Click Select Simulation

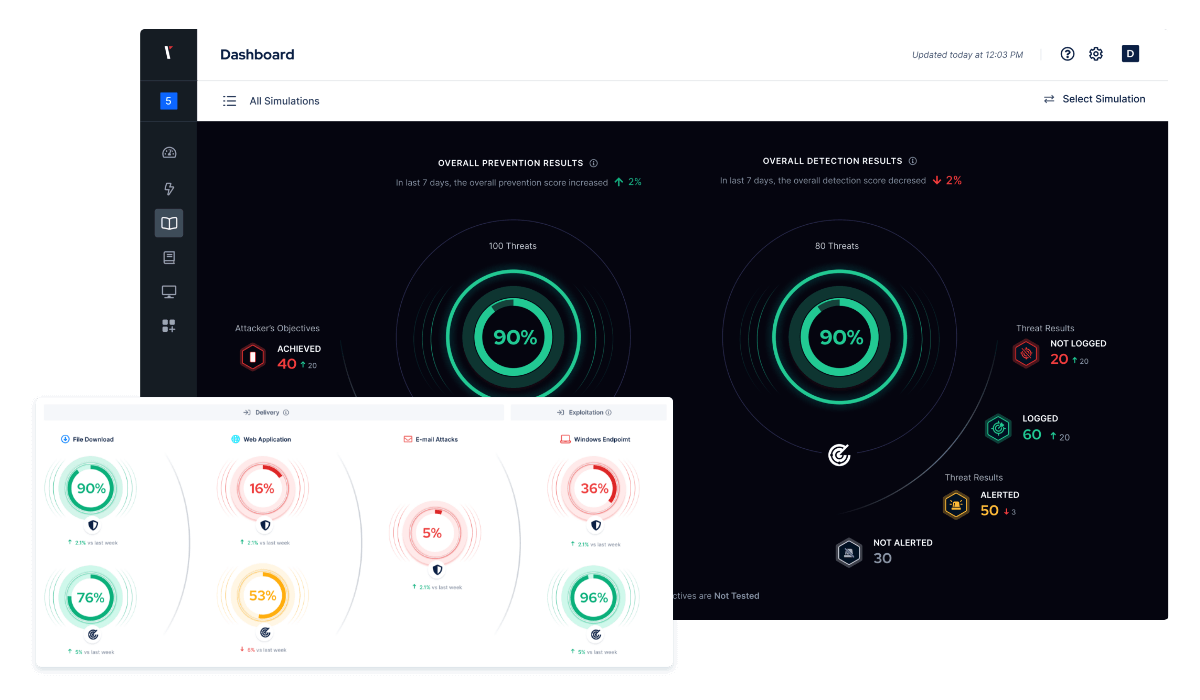[x=1095, y=99]
